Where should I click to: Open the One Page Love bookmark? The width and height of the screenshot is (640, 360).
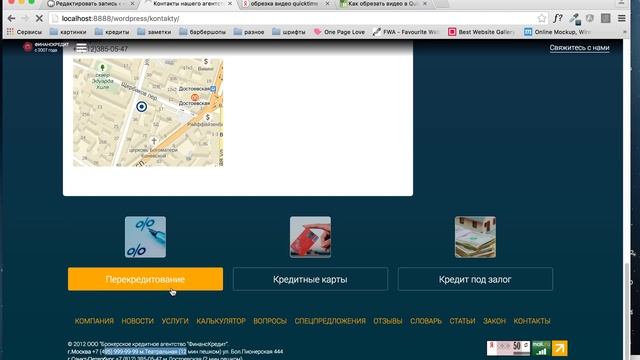click(x=339, y=32)
